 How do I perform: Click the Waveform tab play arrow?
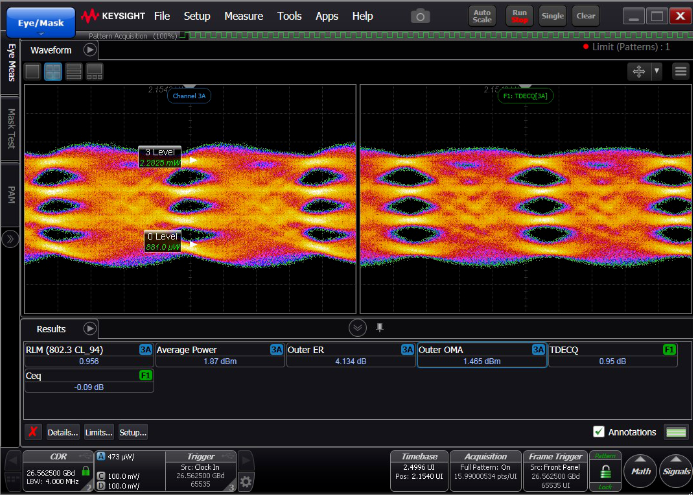(90, 50)
